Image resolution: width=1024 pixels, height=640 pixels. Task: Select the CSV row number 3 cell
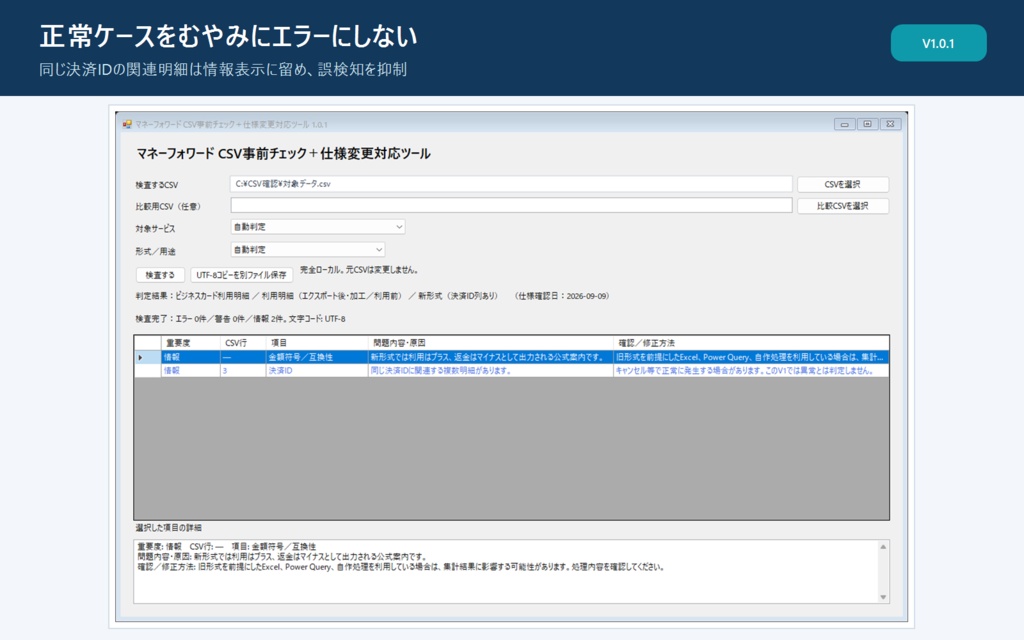click(x=243, y=370)
